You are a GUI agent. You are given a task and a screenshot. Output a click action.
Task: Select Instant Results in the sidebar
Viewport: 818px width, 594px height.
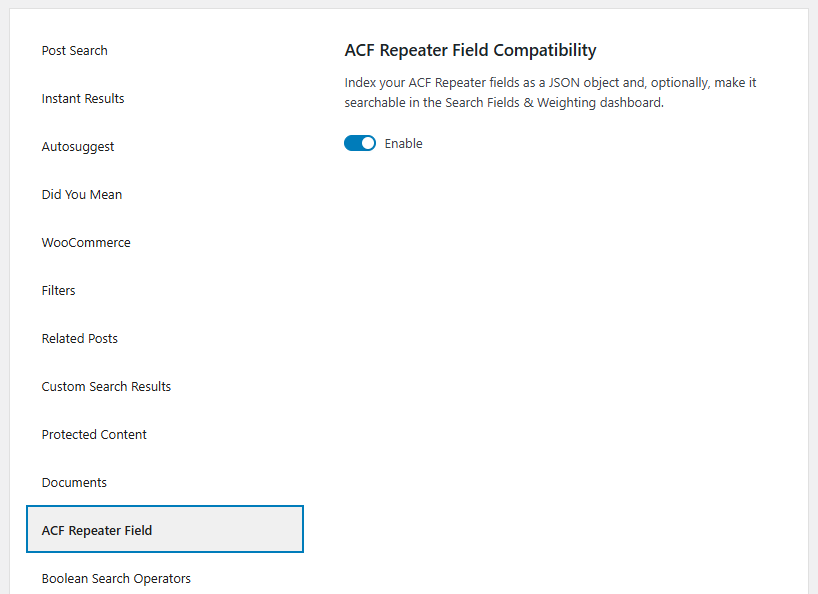tap(83, 98)
